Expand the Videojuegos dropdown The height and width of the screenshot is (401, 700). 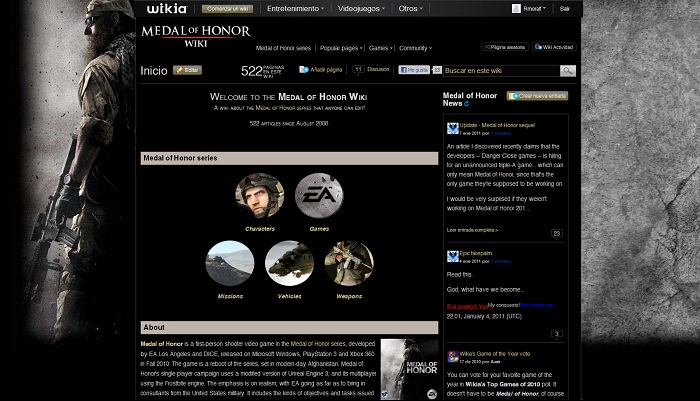click(361, 8)
